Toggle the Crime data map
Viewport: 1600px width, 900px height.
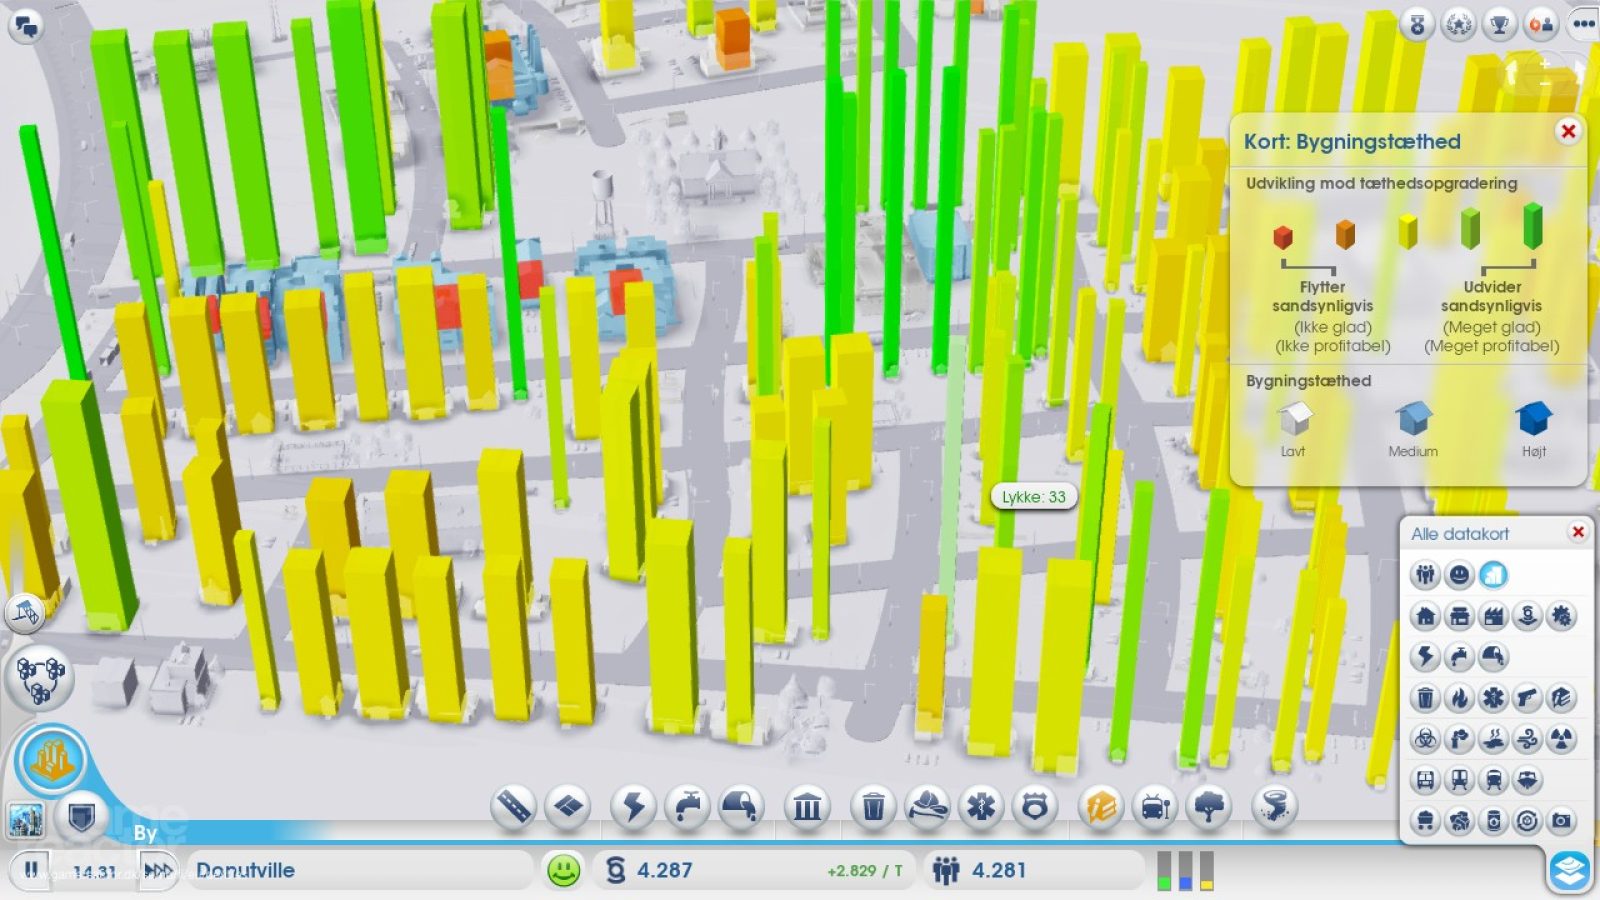pos(1527,698)
